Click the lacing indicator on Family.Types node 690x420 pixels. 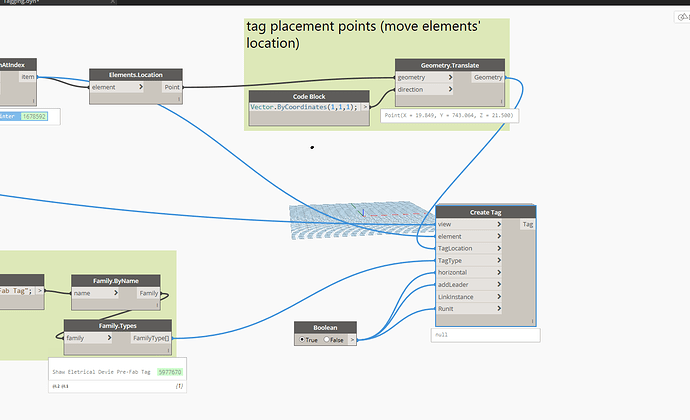click(168, 350)
